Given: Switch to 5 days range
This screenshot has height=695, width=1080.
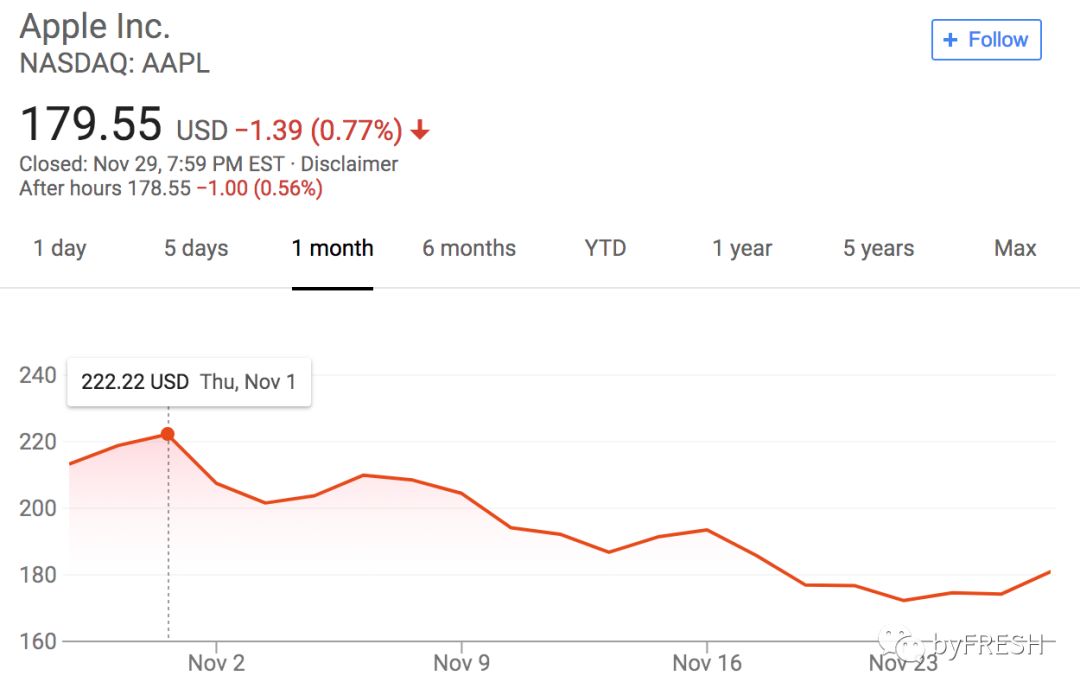Looking at the screenshot, I should coord(196,249).
